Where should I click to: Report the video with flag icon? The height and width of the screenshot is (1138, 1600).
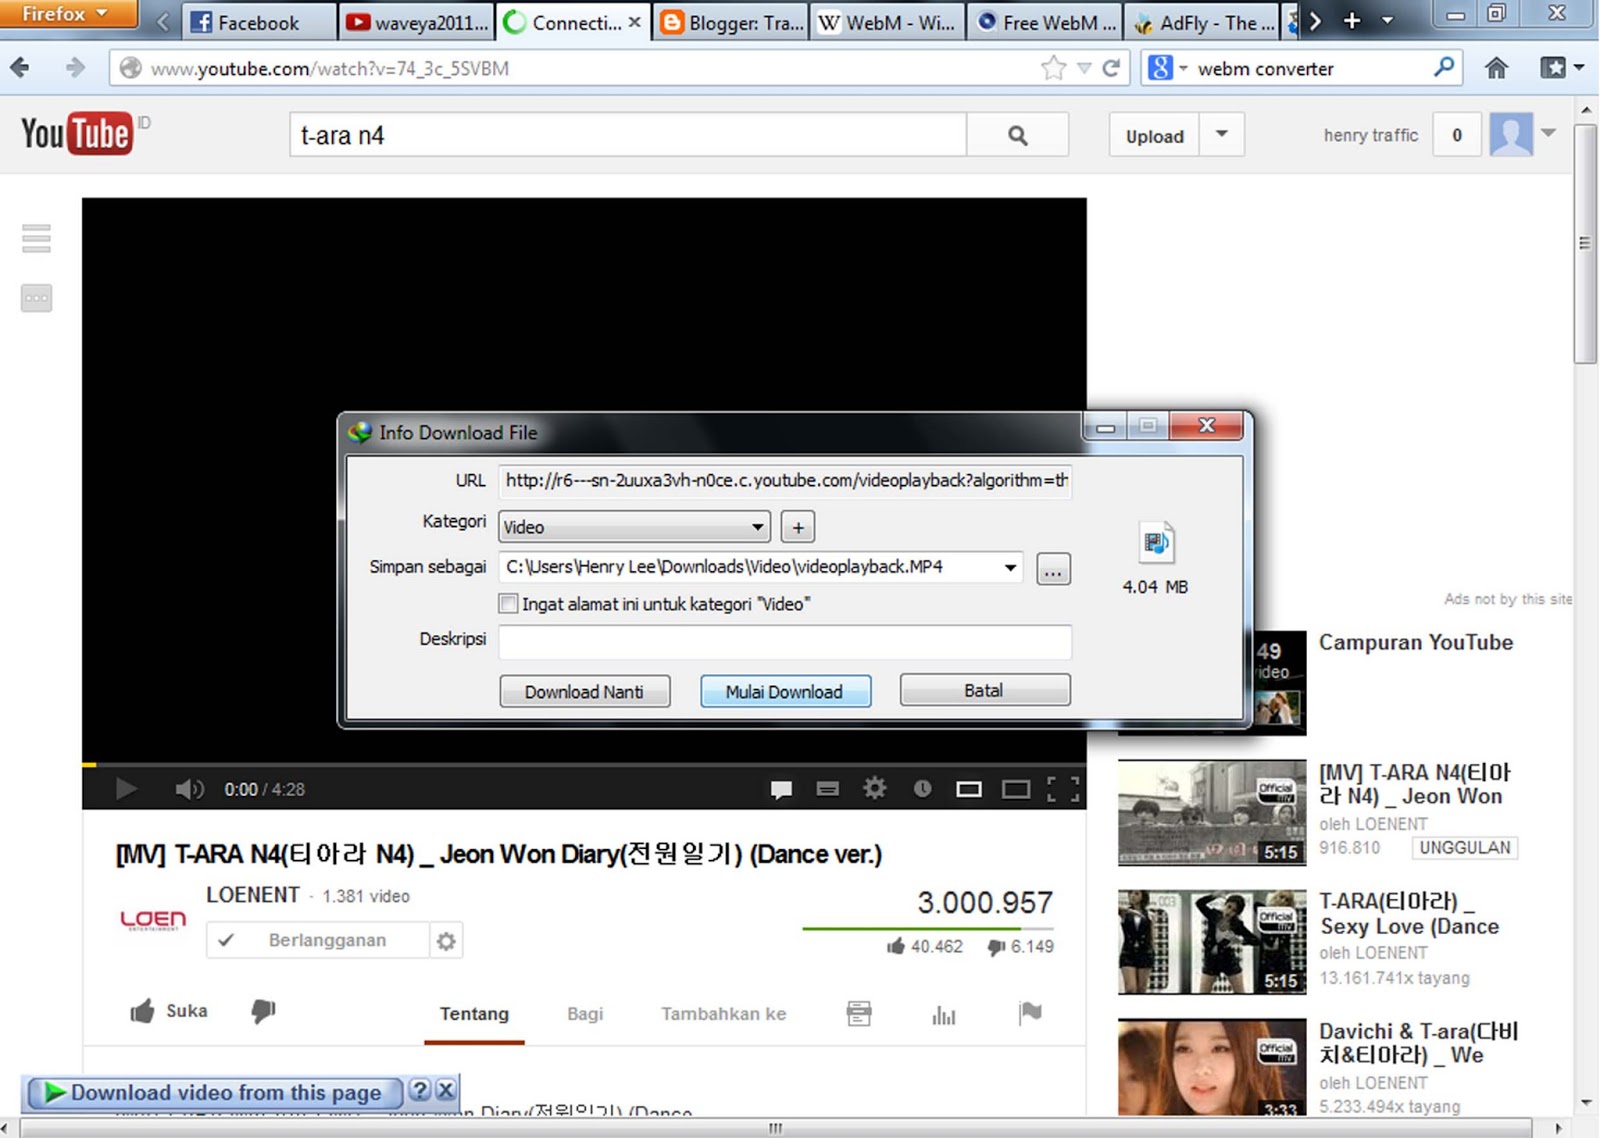[1030, 1013]
